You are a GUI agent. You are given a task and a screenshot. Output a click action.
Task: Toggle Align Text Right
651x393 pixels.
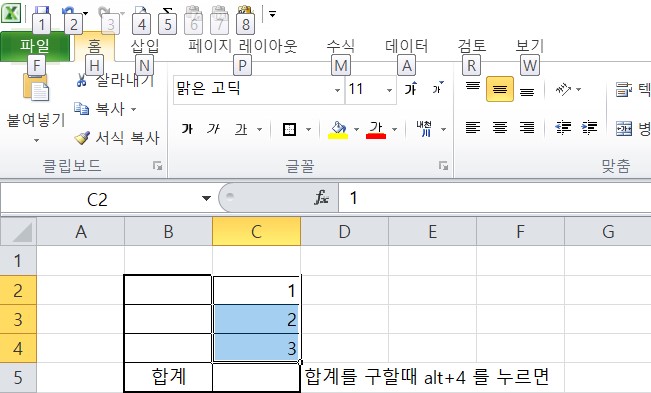pos(527,127)
